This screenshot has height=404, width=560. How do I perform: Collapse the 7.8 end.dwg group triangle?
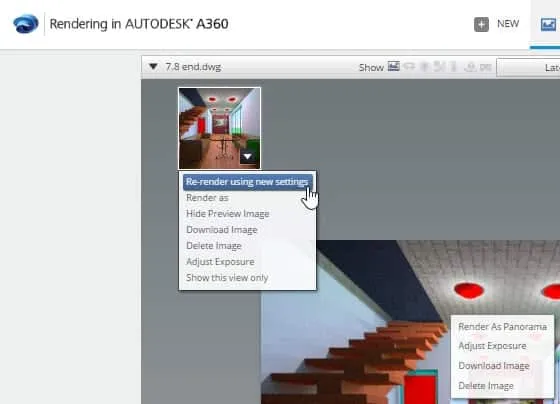point(153,66)
